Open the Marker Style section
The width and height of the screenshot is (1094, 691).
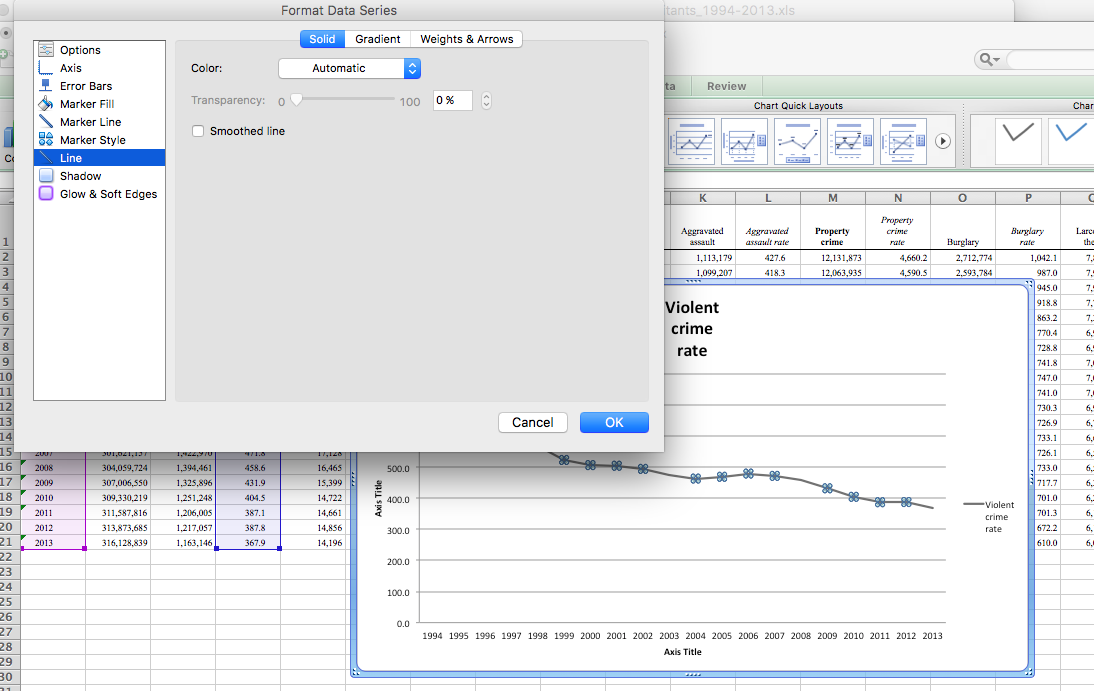click(x=92, y=140)
